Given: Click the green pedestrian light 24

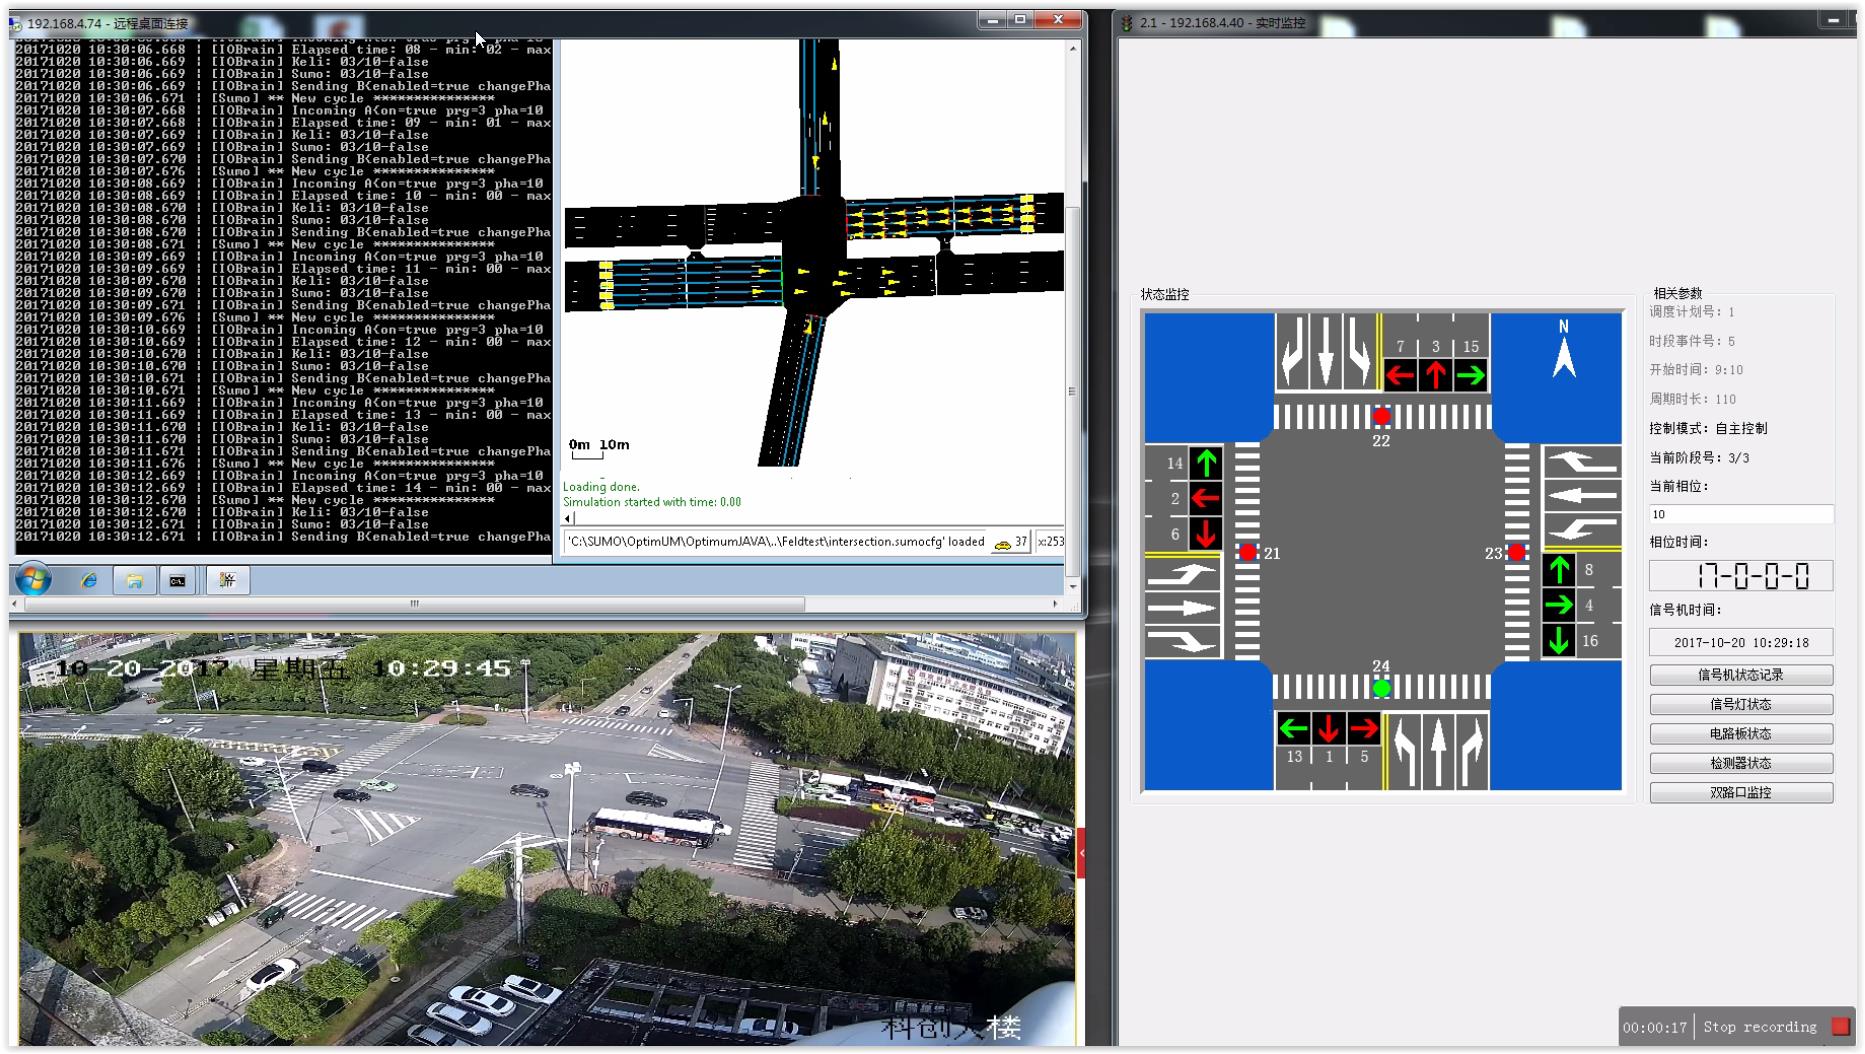Looking at the screenshot, I should click(x=1381, y=688).
